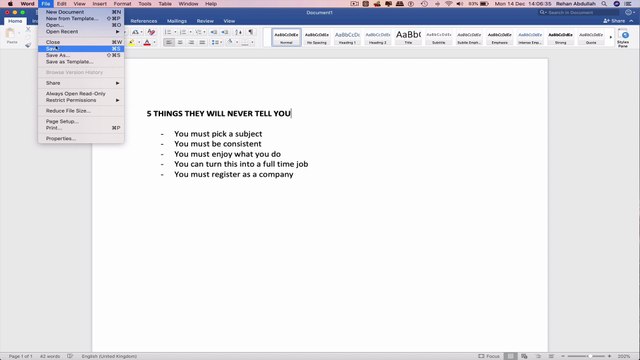
Task: Adjust the zoom slider handle
Action: pyautogui.click(x=590, y=356)
